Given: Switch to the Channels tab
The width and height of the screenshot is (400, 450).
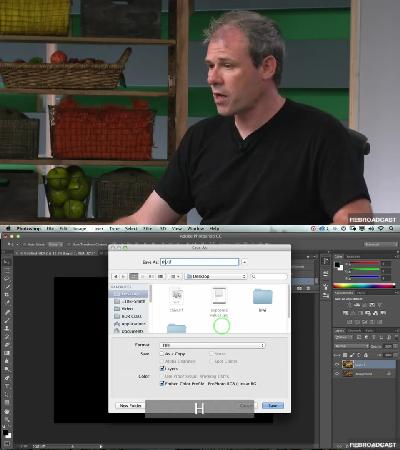Looking at the screenshot, I should click(x=355, y=331).
